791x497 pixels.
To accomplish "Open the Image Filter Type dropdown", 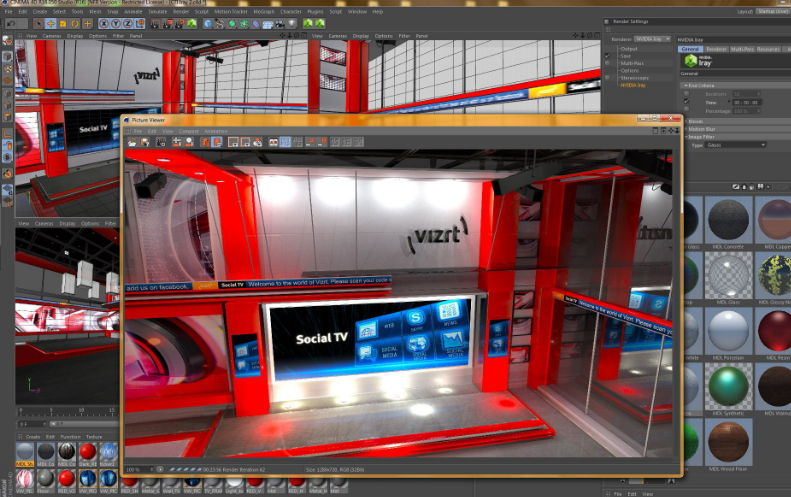I will pos(736,145).
